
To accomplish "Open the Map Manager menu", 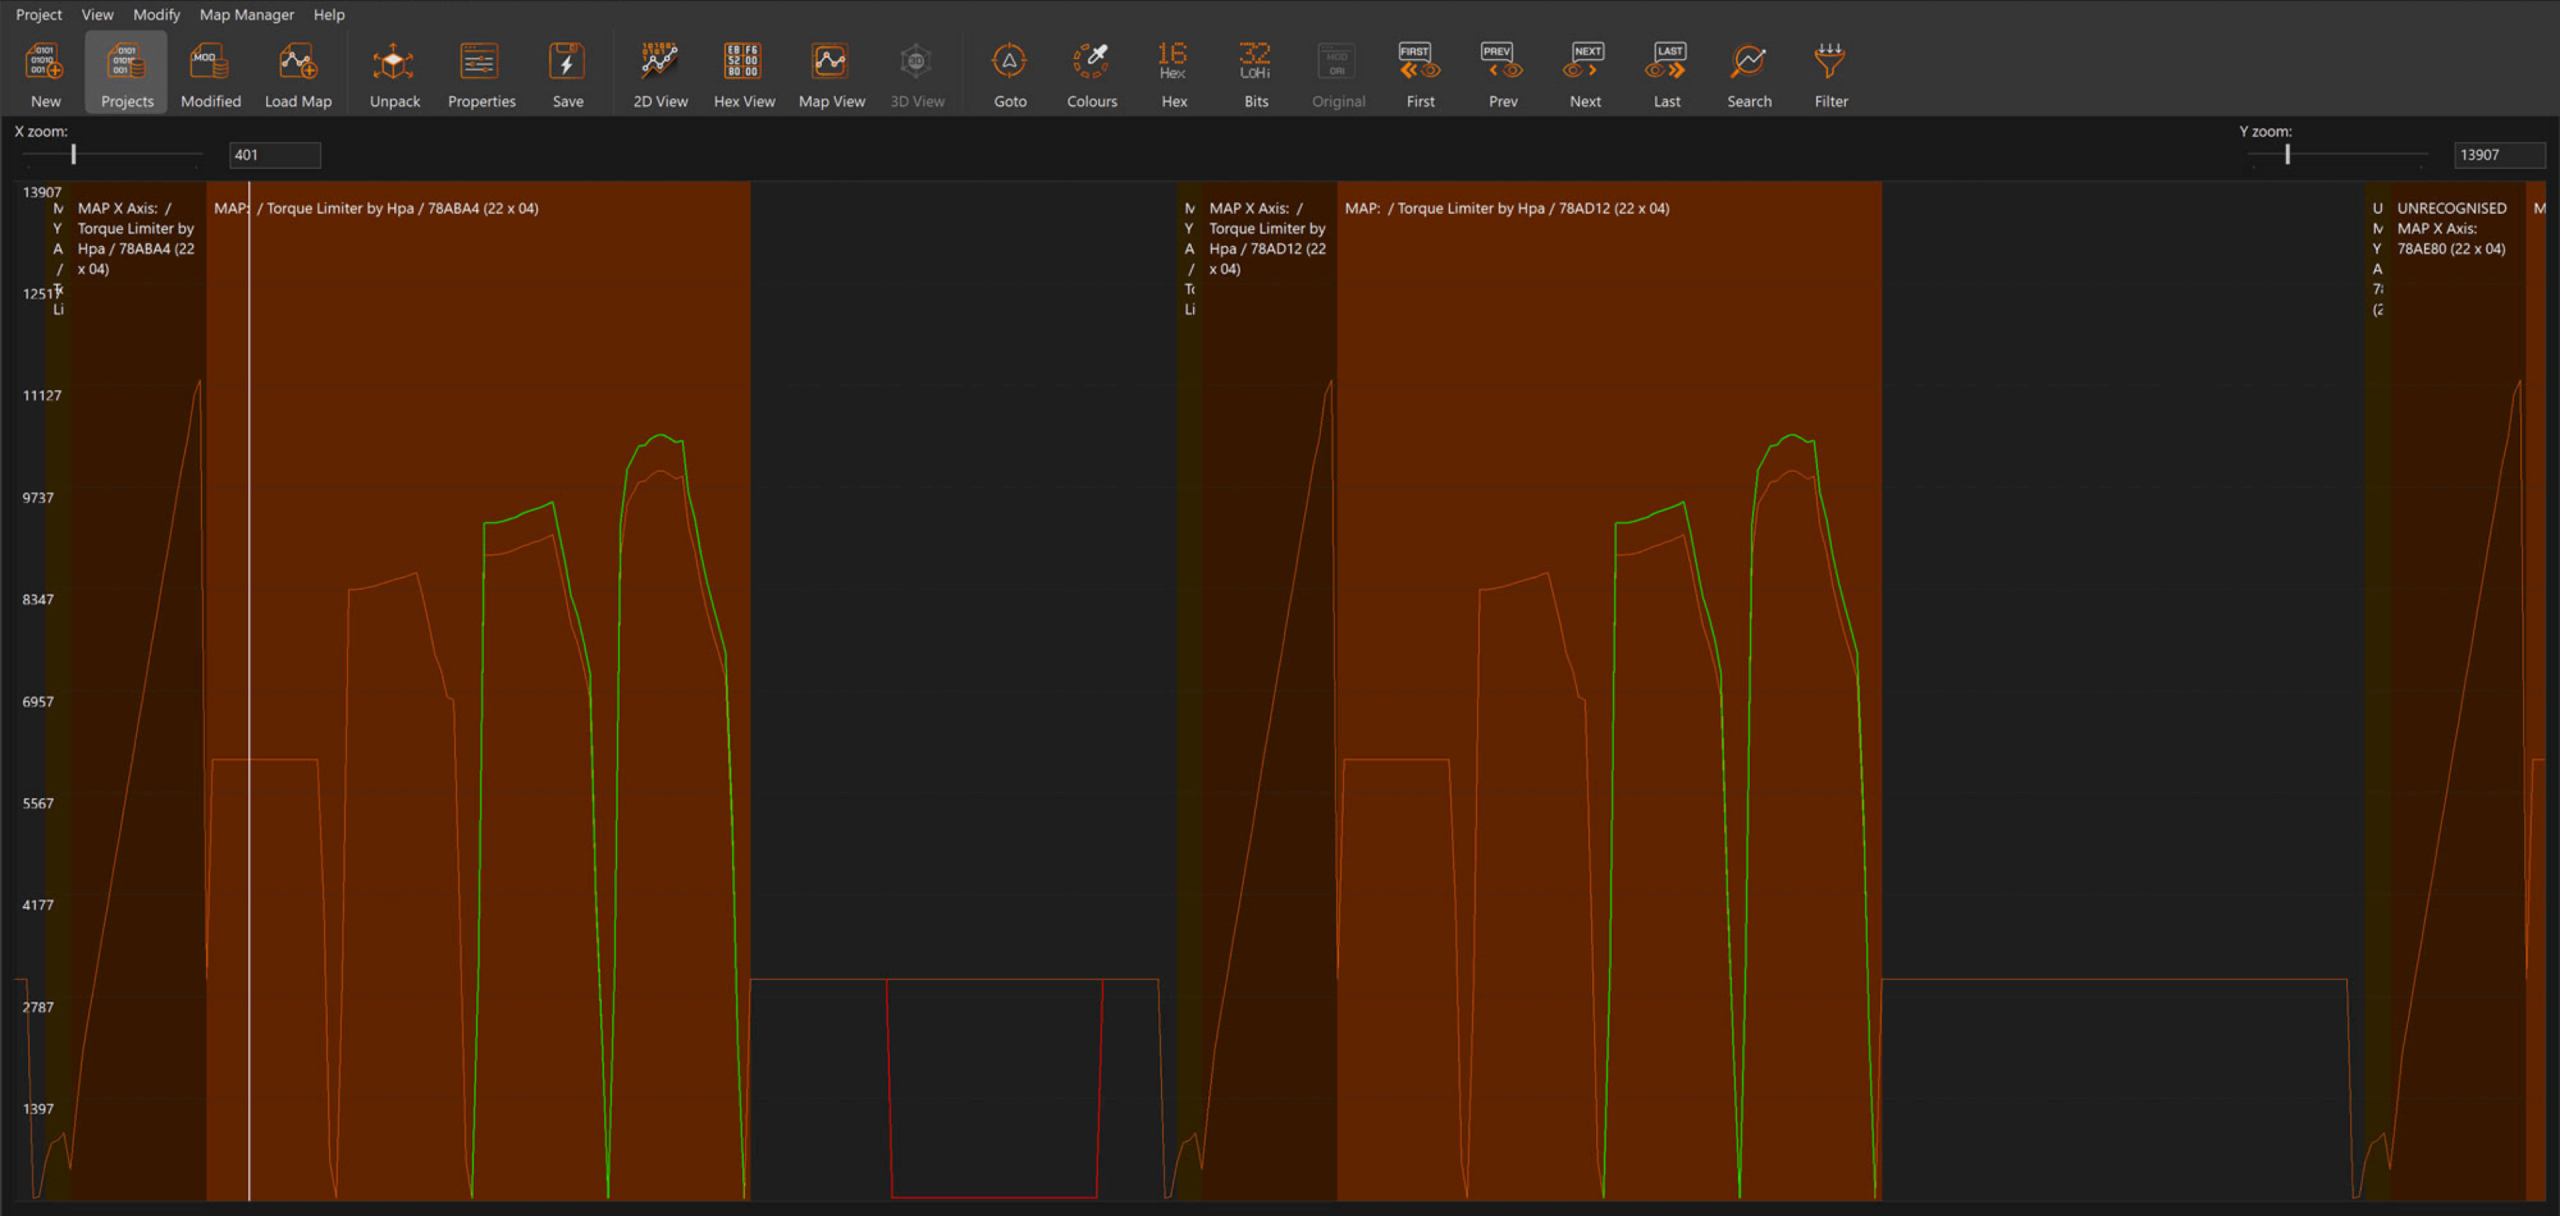I will (246, 14).
